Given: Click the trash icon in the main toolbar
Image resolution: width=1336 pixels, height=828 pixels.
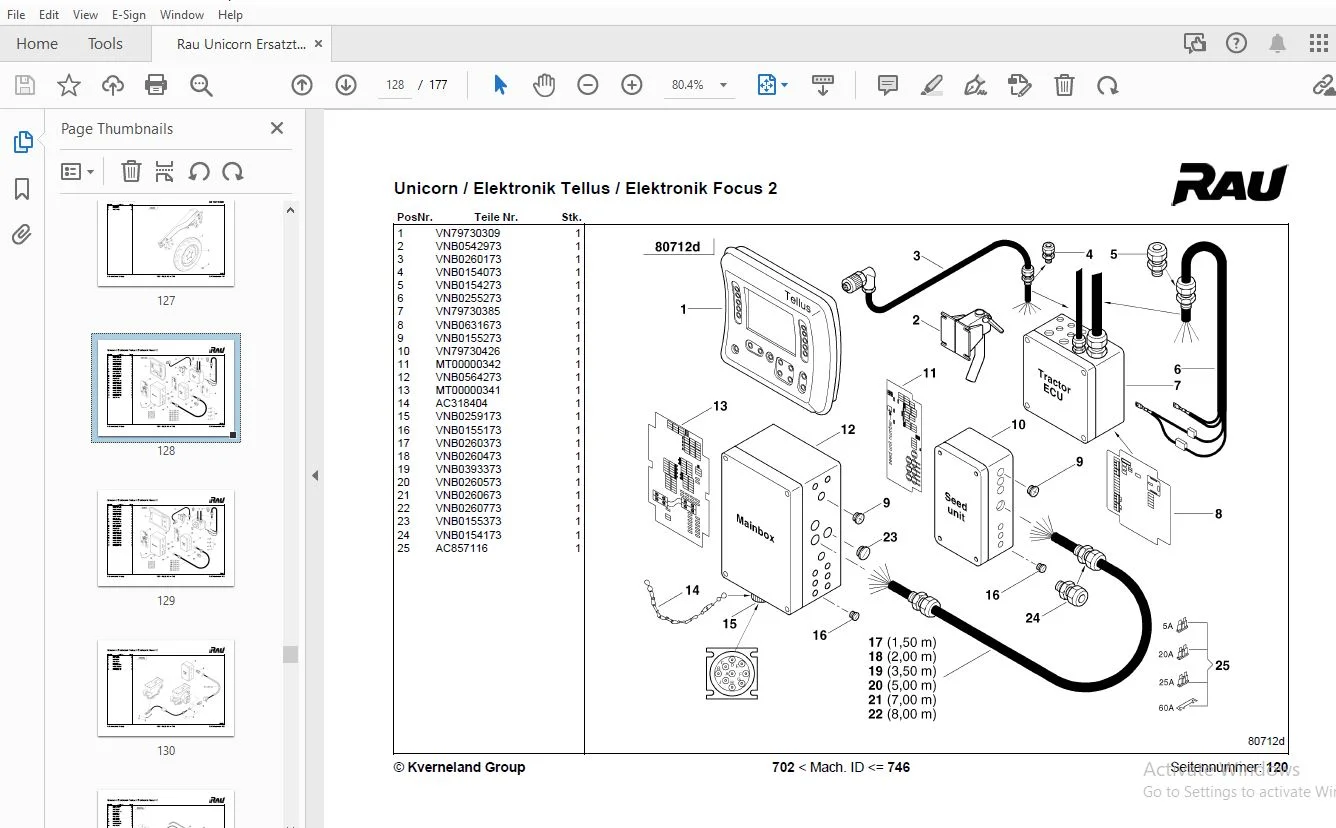Looking at the screenshot, I should tap(1064, 85).
